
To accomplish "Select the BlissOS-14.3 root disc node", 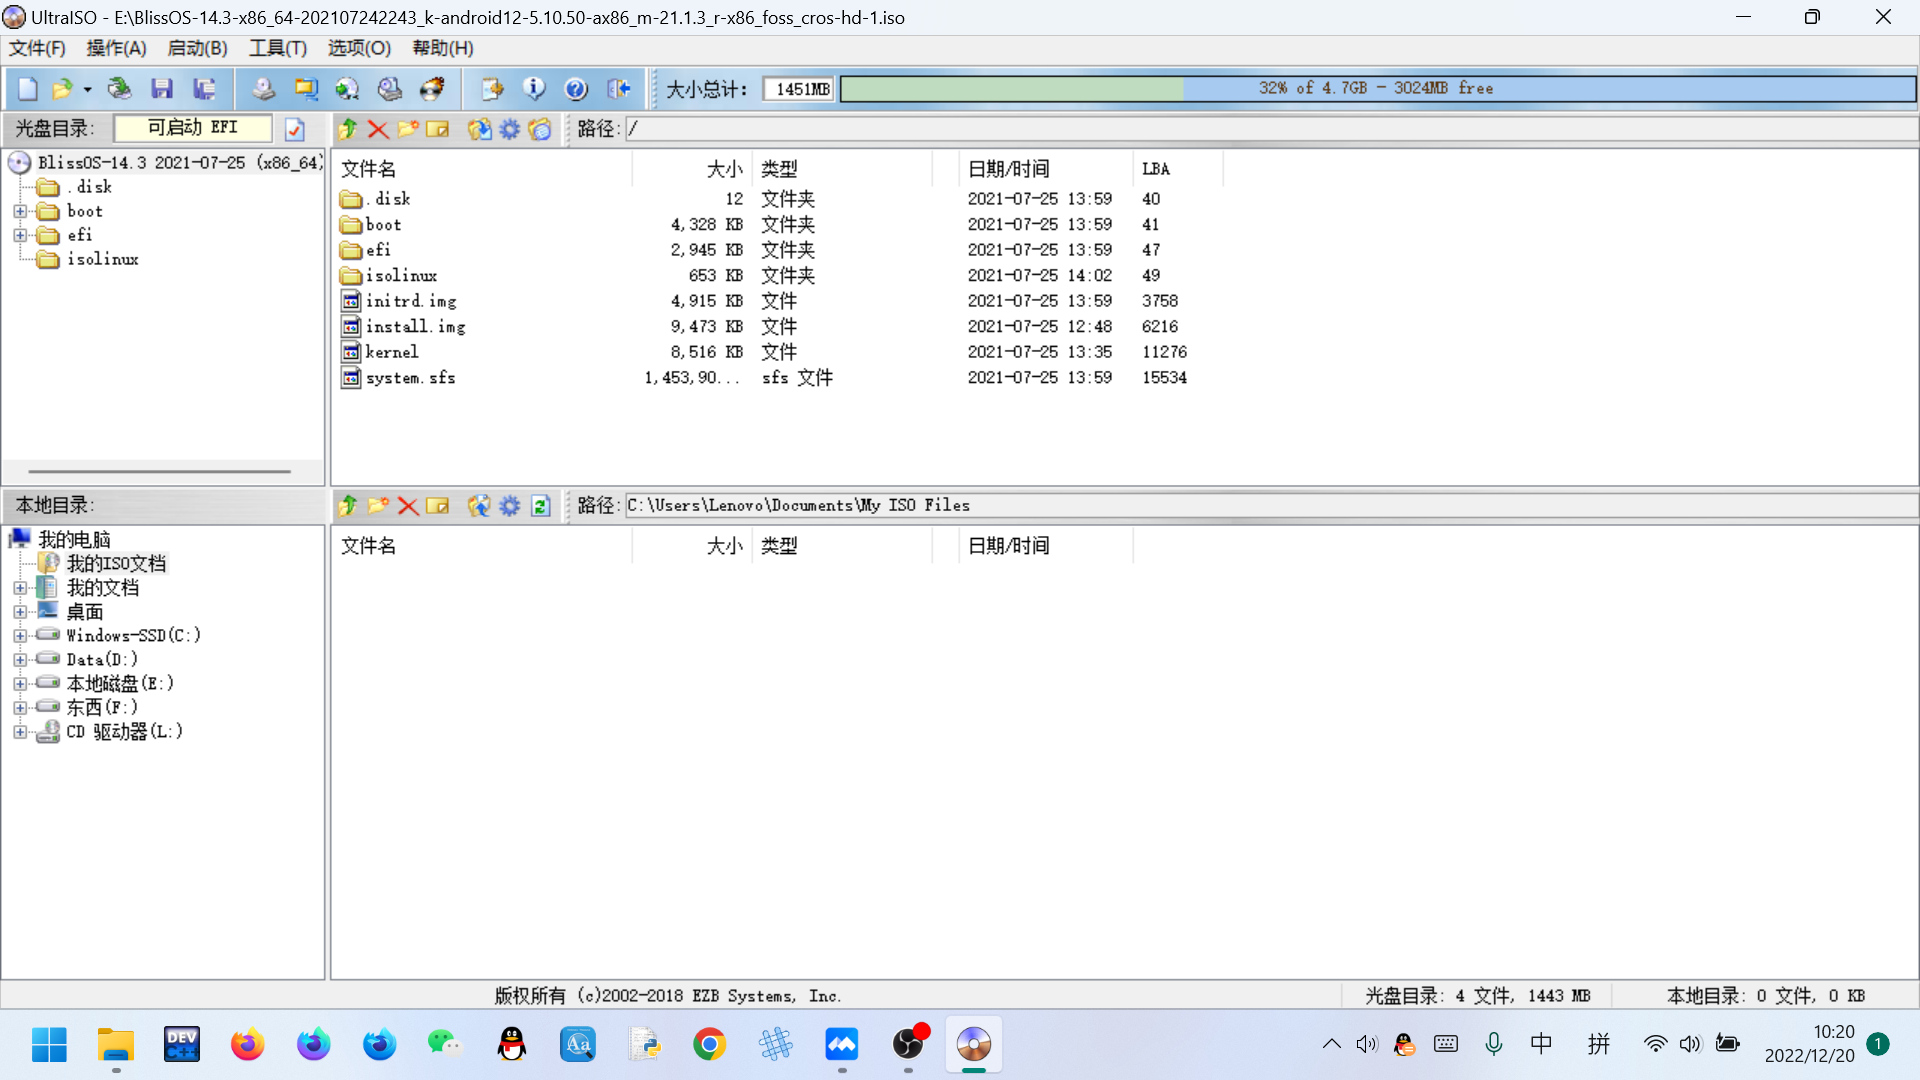I will (x=180, y=162).
